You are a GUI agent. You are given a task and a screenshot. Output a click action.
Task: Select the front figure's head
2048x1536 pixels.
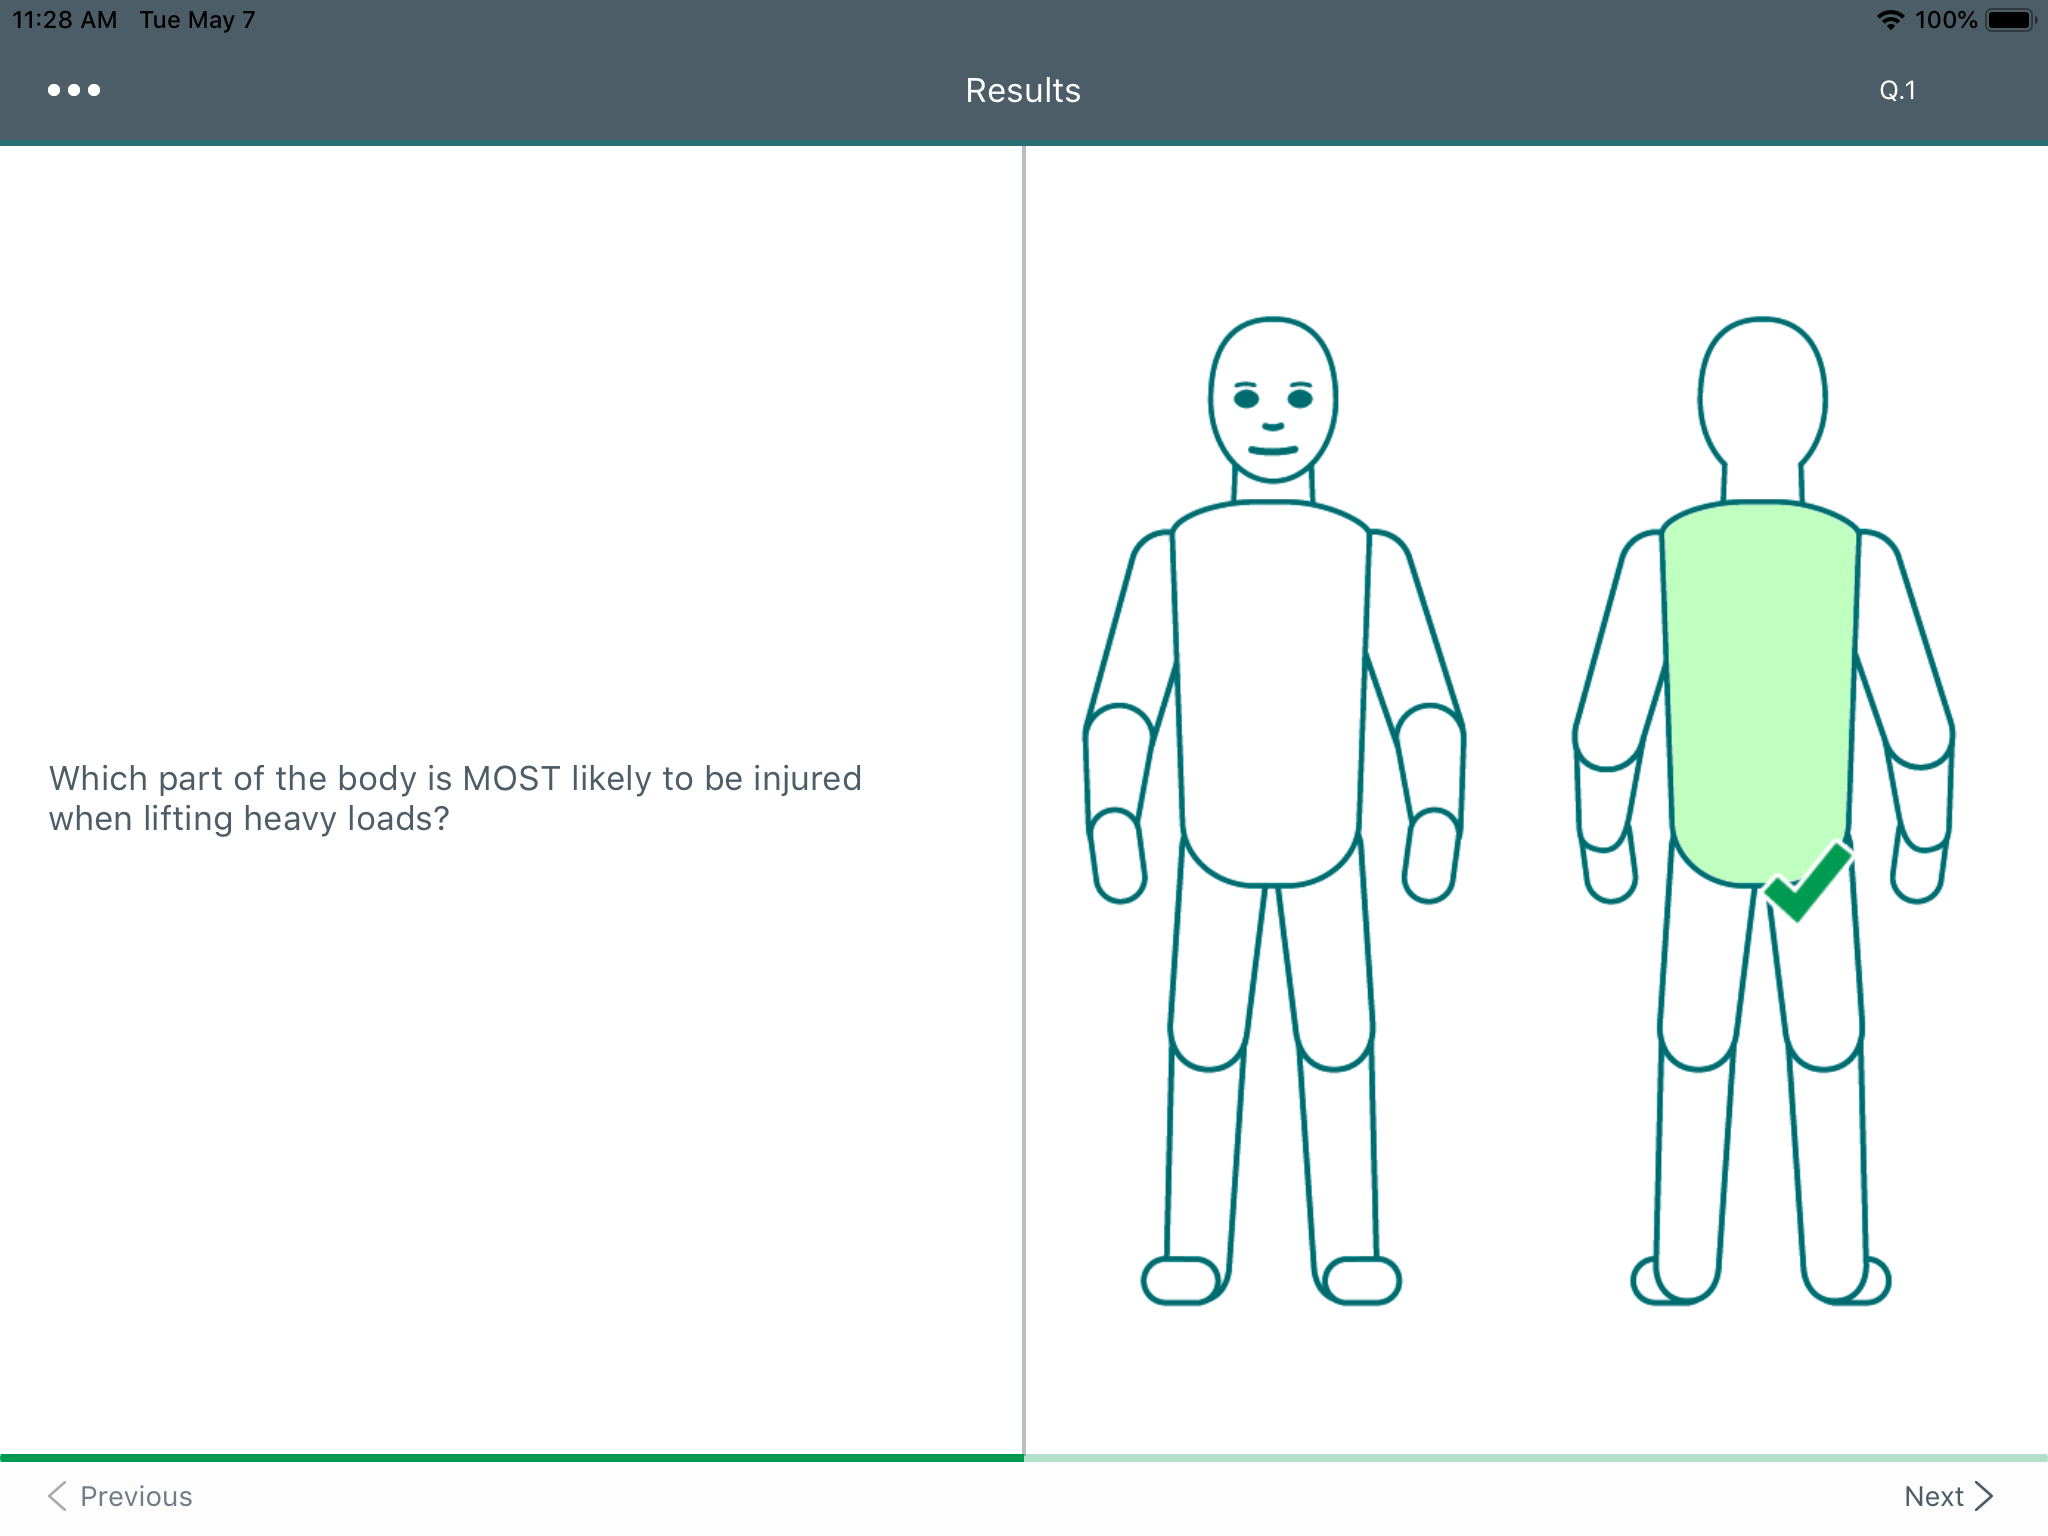[1272, 400]
